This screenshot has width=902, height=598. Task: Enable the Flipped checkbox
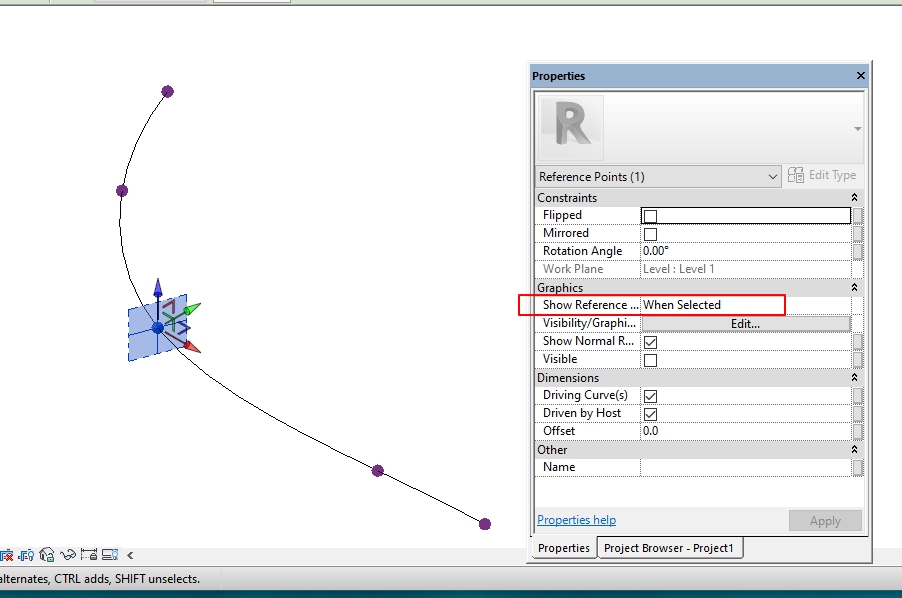click(649, 215)
